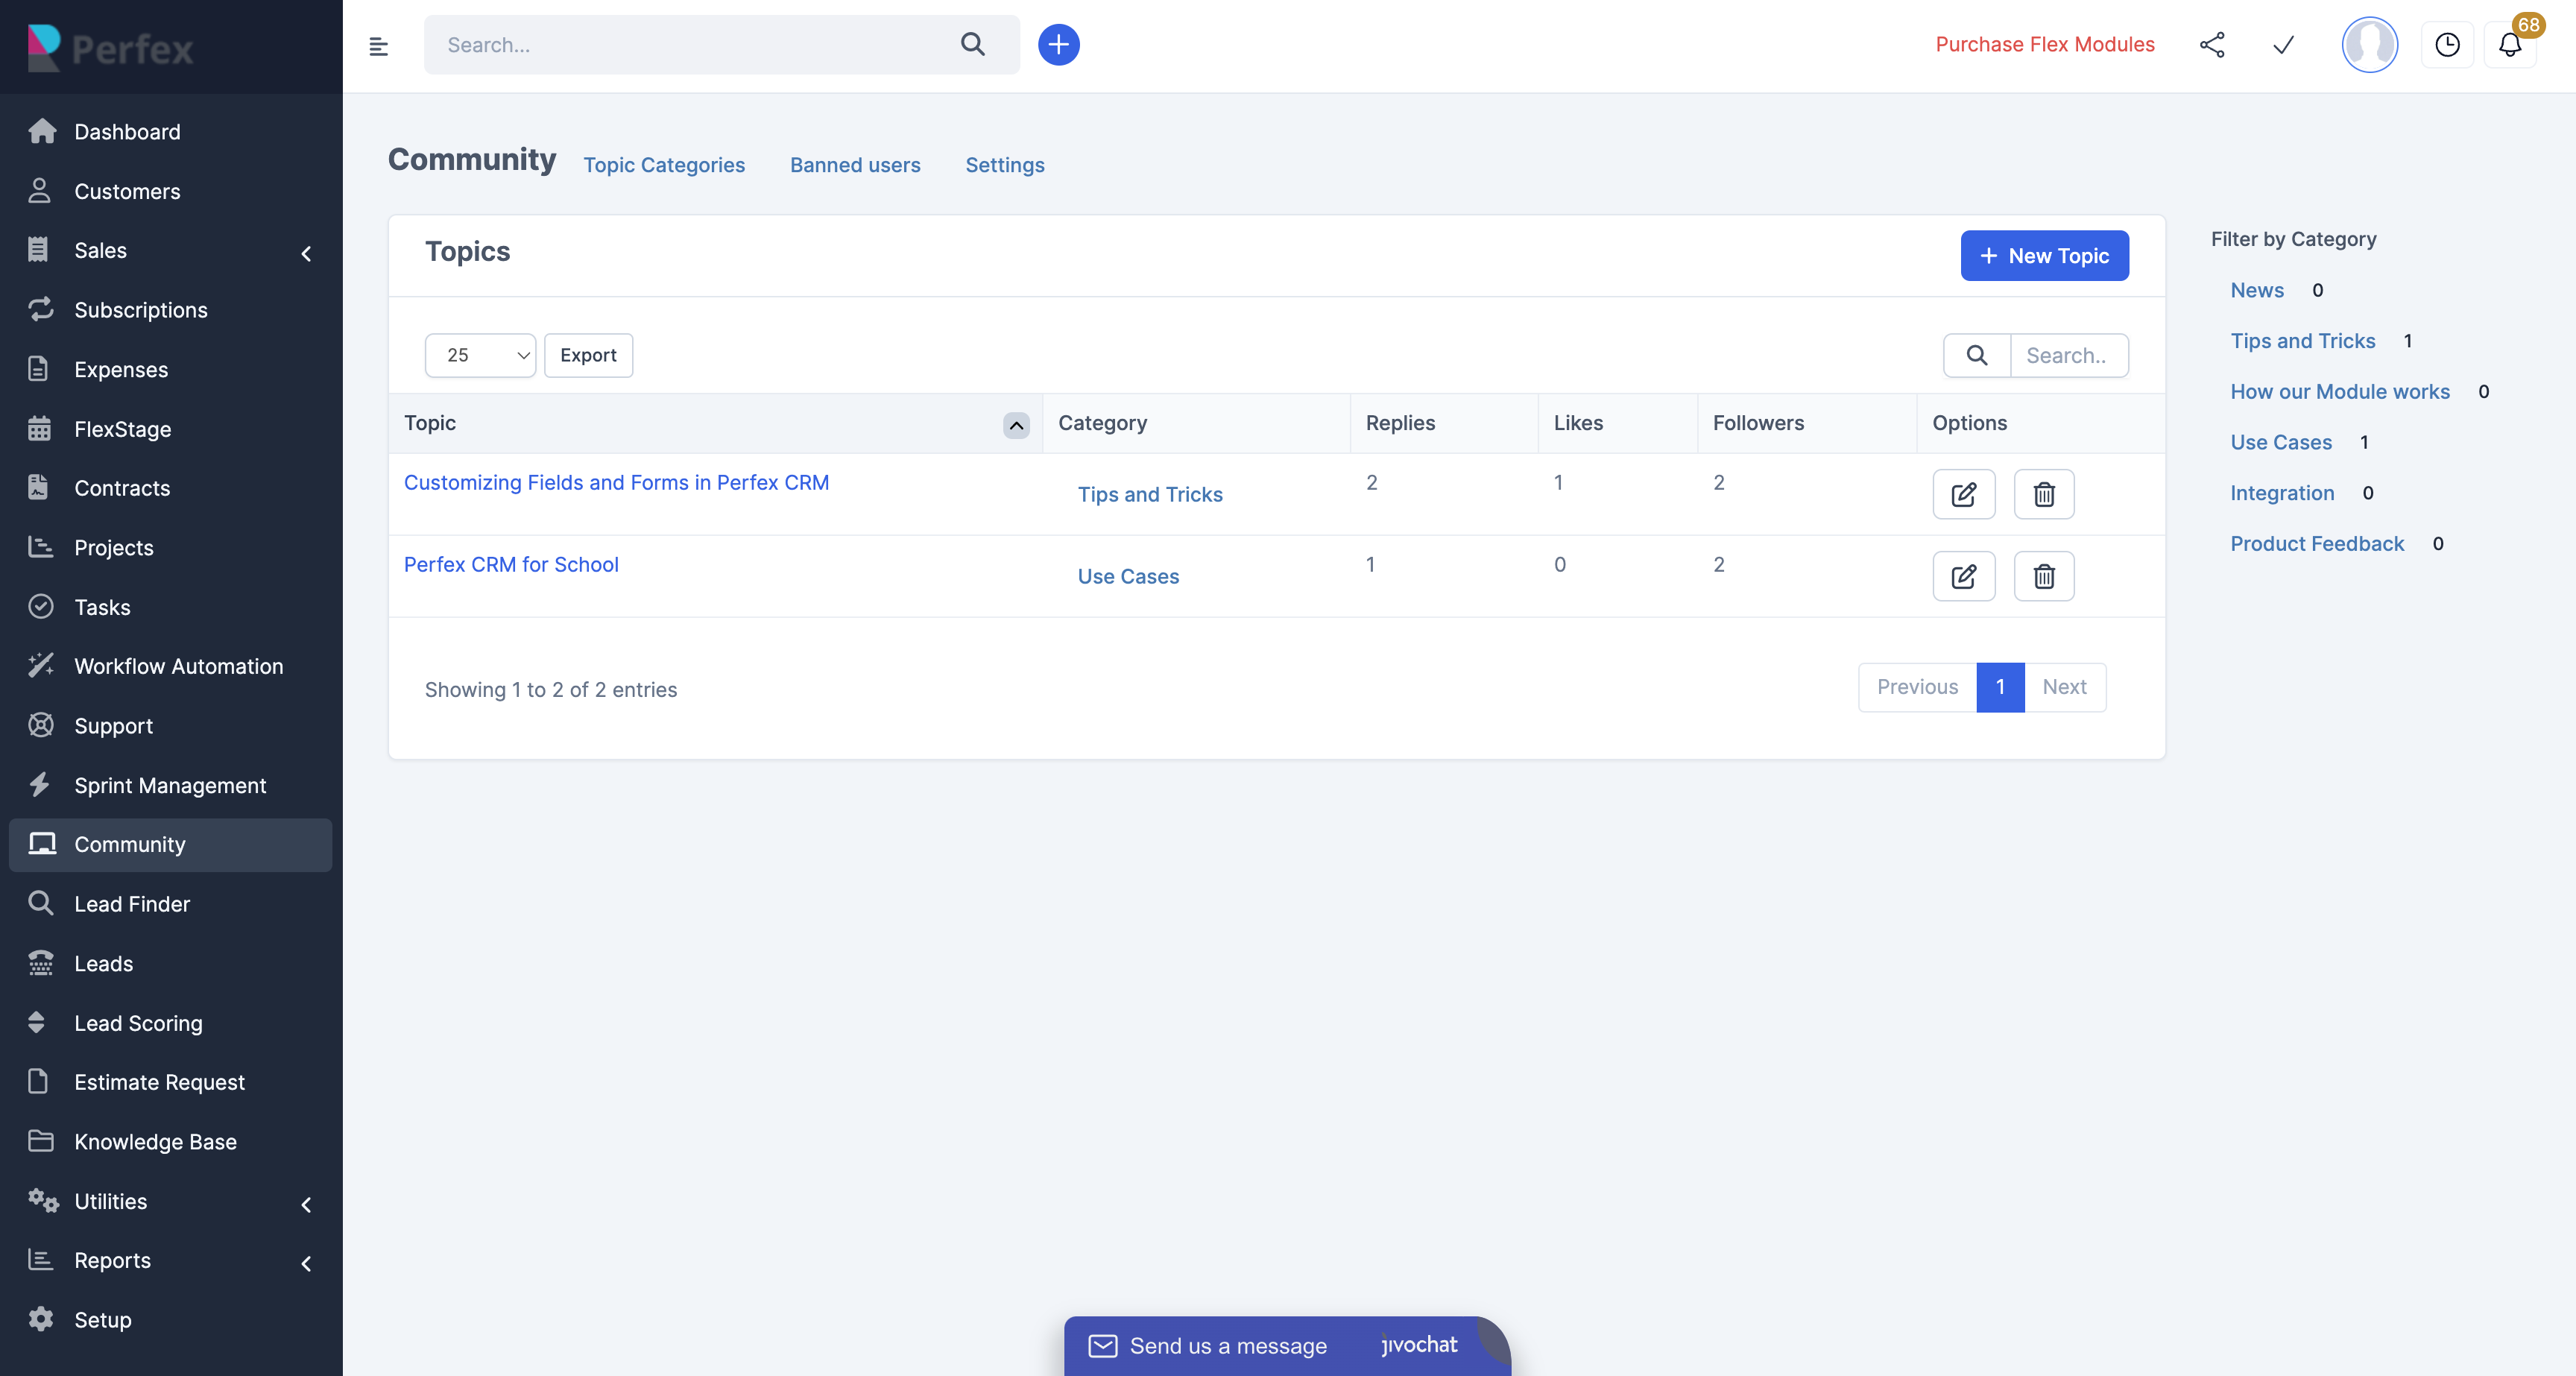2576x1376 pixels.
Task: Open the Topic Categories tab
Action: pos(664,165)
